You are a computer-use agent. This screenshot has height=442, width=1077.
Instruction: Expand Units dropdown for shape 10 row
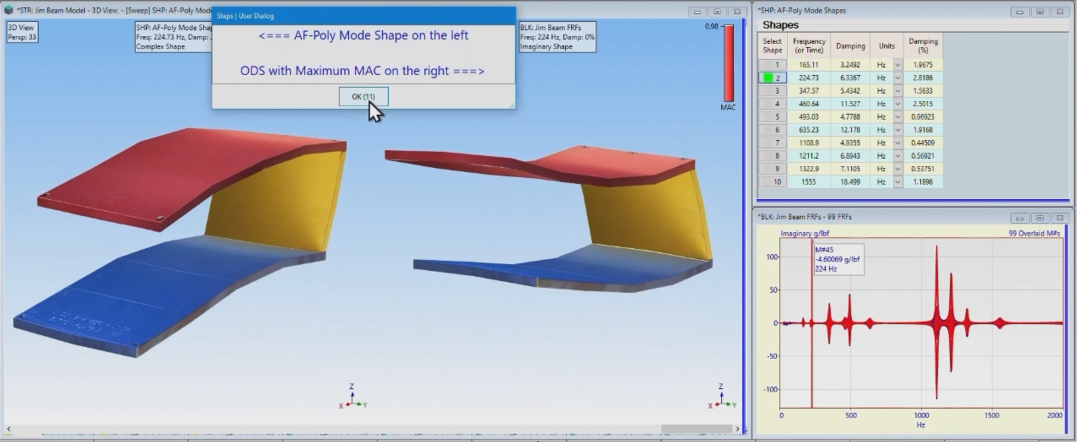click(x=897, y=181)
